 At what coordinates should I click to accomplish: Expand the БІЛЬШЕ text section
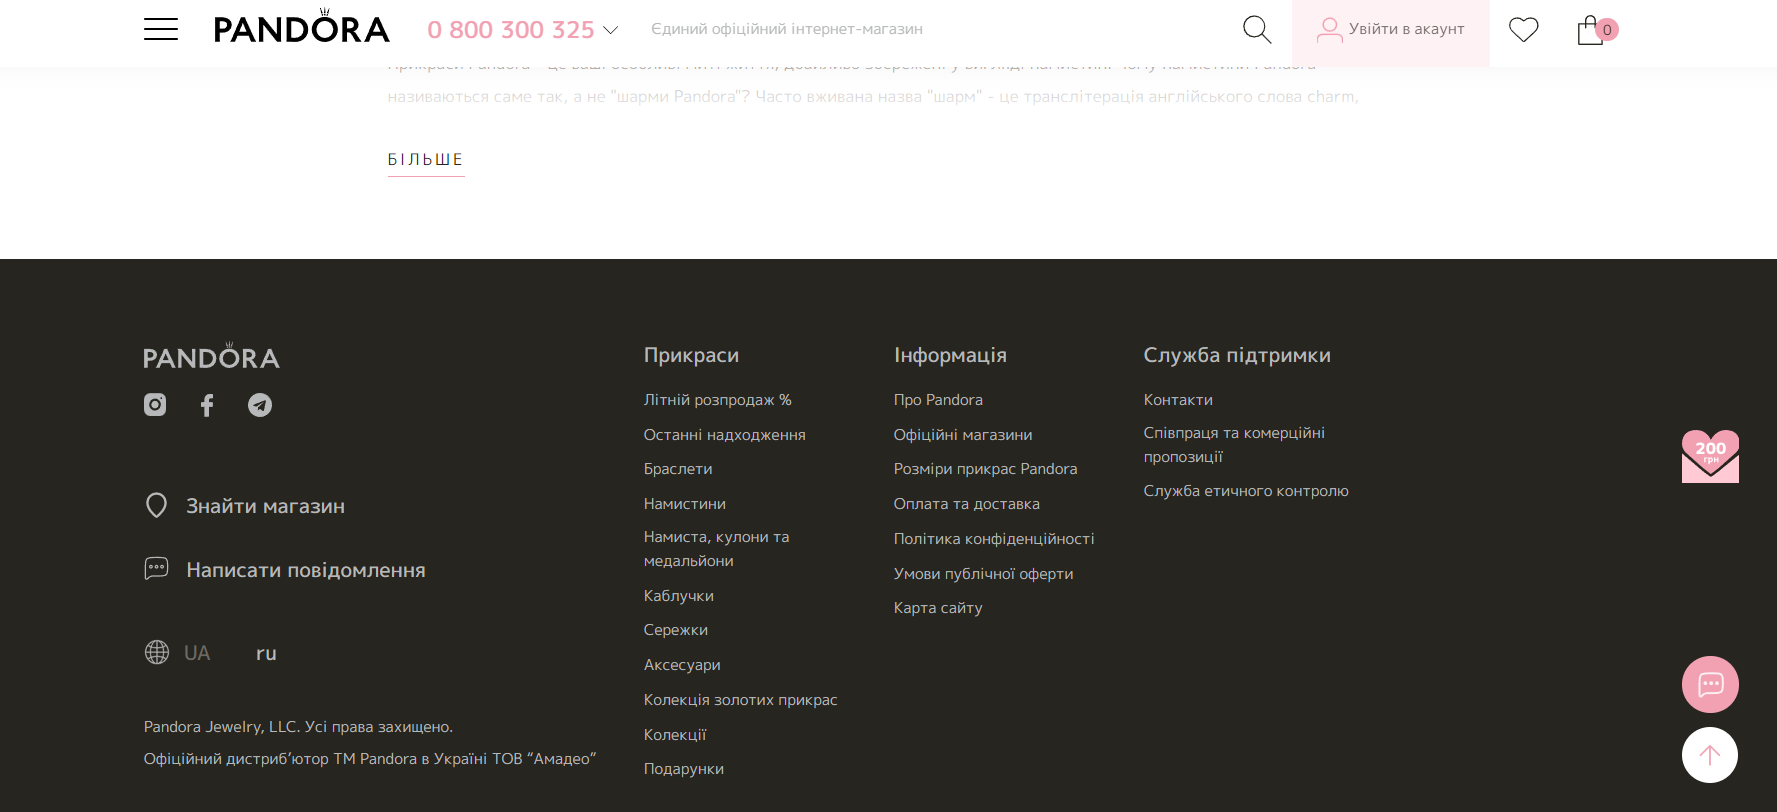425,160
